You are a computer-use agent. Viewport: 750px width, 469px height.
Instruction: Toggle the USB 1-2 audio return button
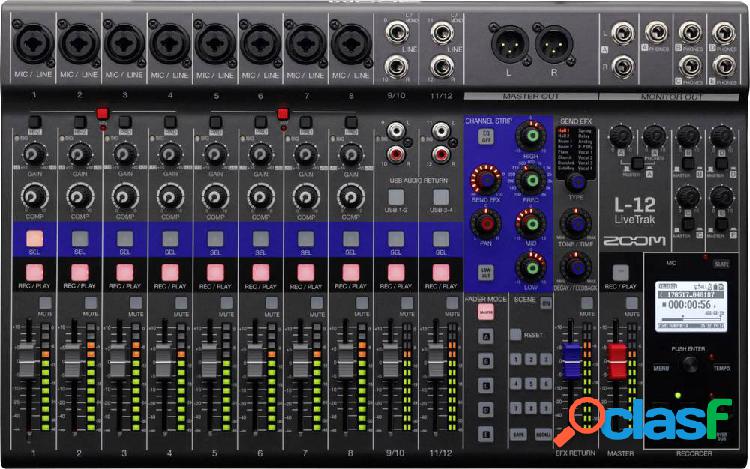396,196
